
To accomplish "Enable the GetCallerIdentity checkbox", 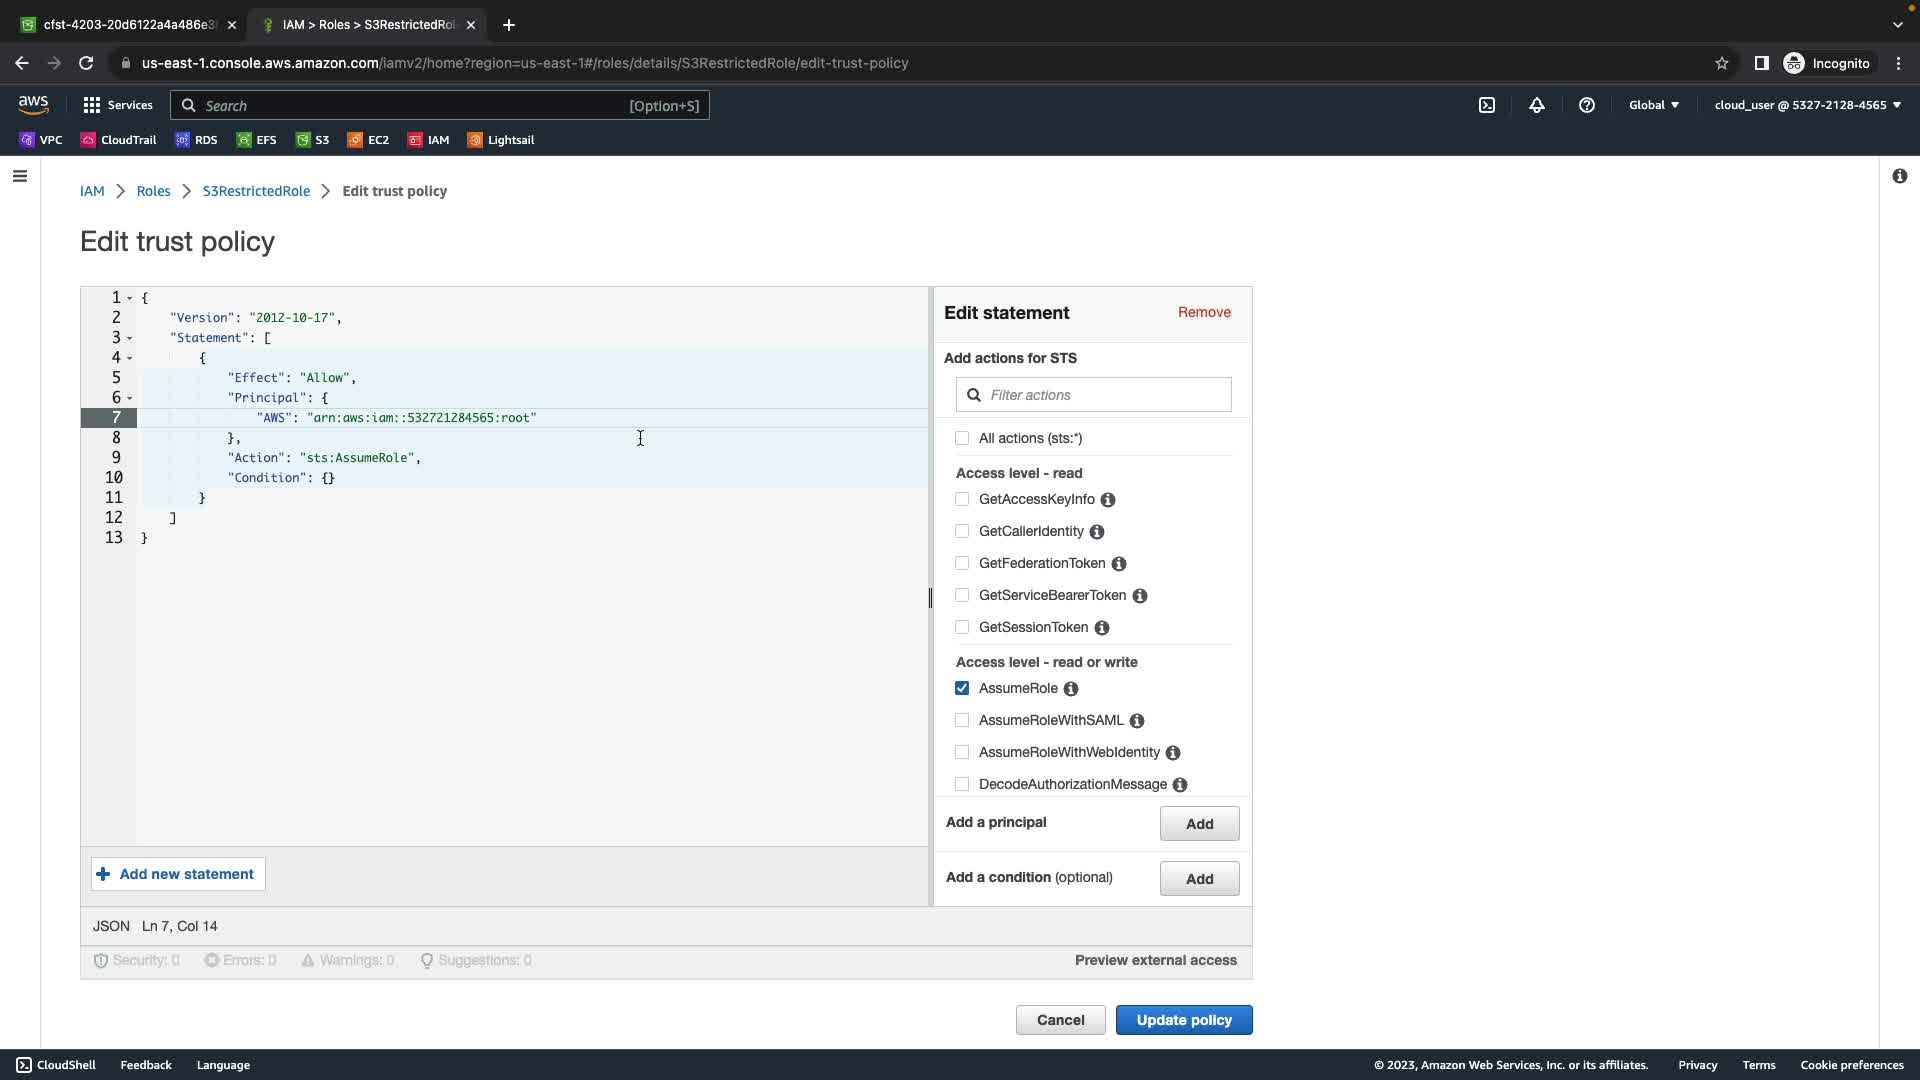I will [x=962, y=531].
